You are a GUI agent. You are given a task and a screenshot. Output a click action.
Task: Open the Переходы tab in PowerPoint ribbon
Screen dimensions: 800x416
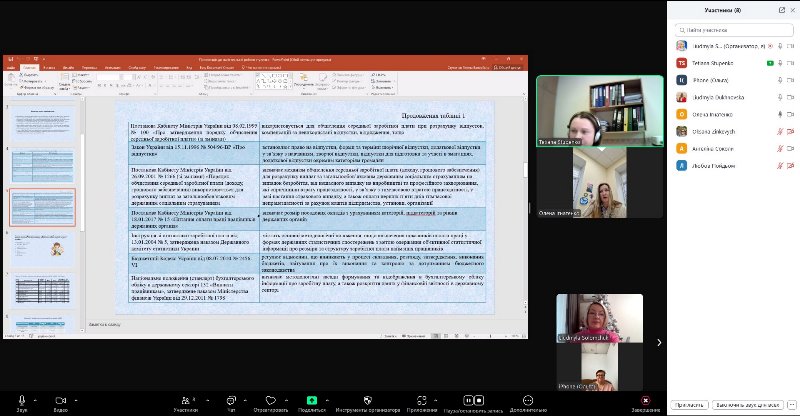[x=89, y=67]
